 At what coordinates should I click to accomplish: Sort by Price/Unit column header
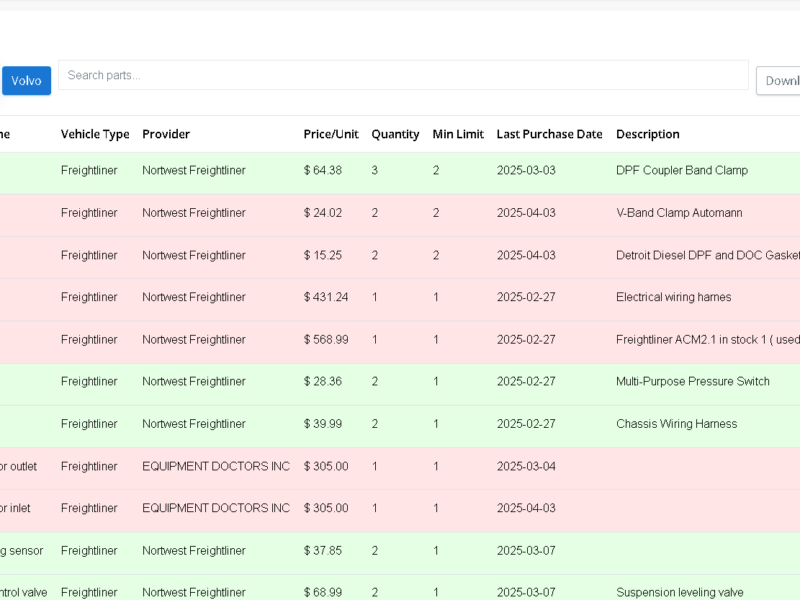[x=331, y=134]
